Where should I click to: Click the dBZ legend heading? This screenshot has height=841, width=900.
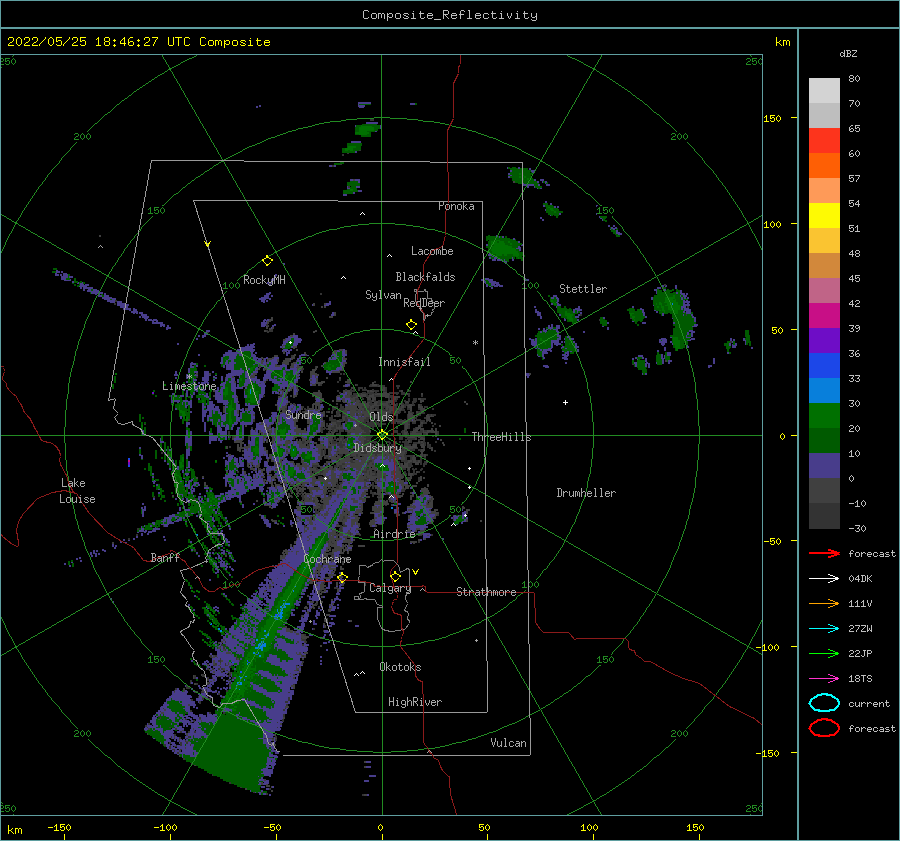848,54
